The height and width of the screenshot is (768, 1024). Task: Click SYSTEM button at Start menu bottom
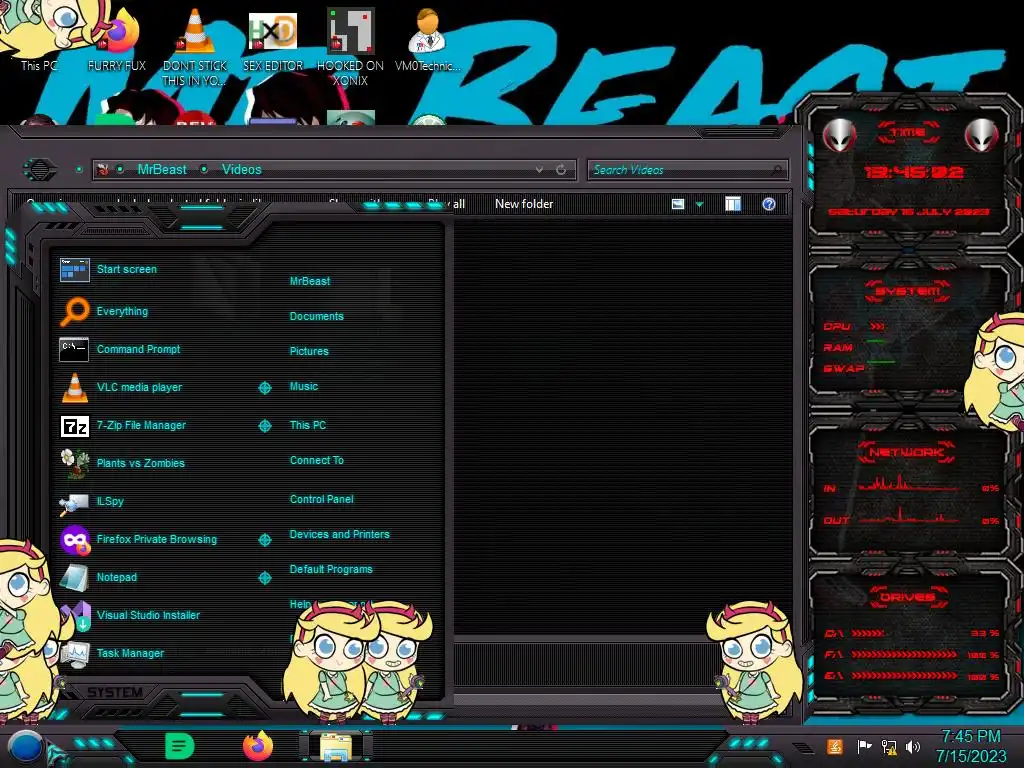coord(114,692)
